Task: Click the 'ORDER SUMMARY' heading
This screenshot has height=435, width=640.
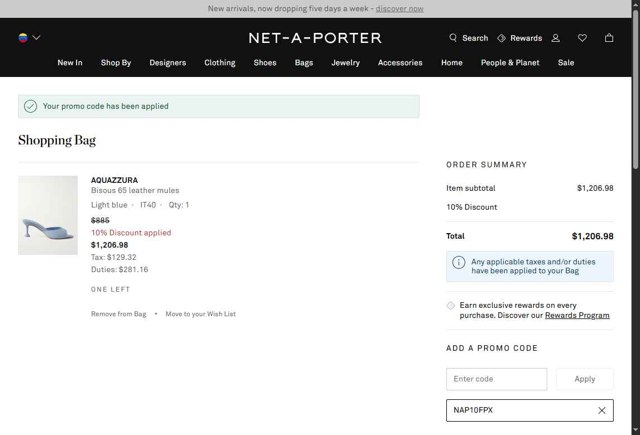Action: (x=487, y=165)
